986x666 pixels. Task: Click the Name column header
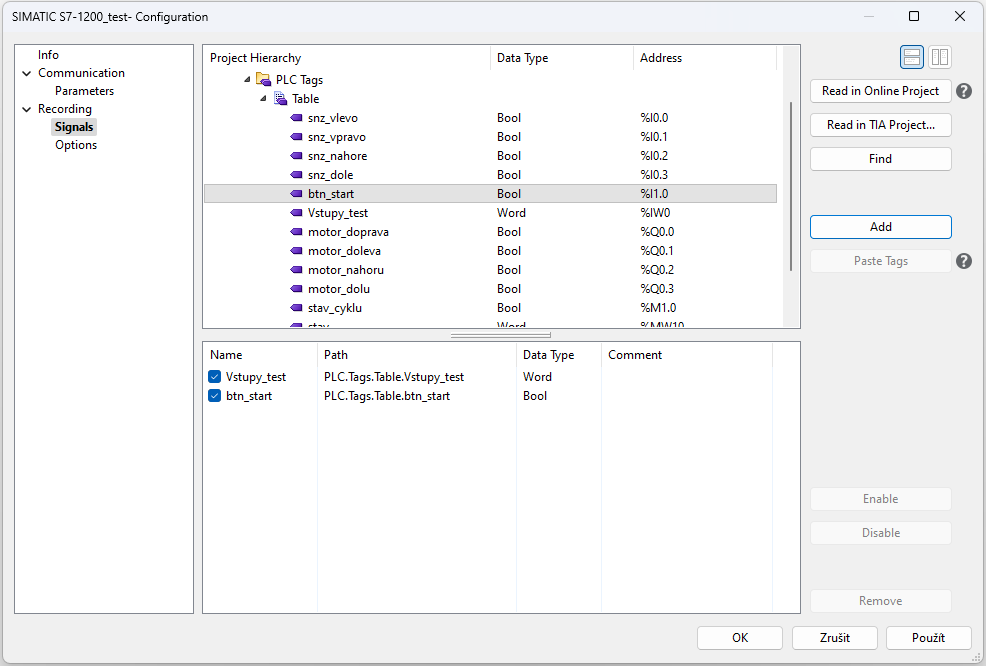click(x=260, y=355)
